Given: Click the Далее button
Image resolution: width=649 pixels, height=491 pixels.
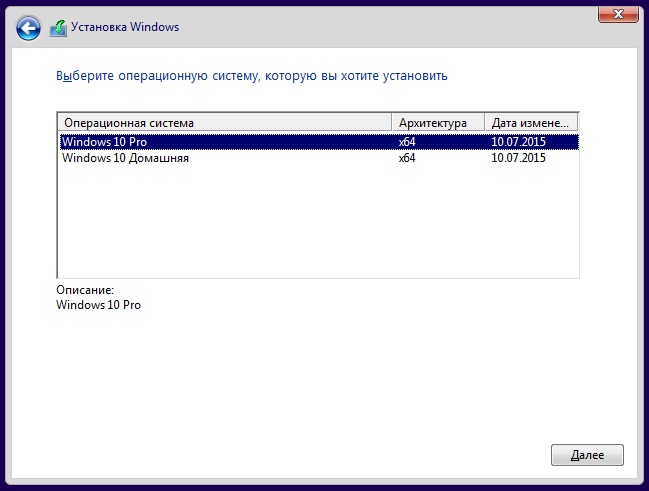Looking at the screenshot, I should 587,455.
